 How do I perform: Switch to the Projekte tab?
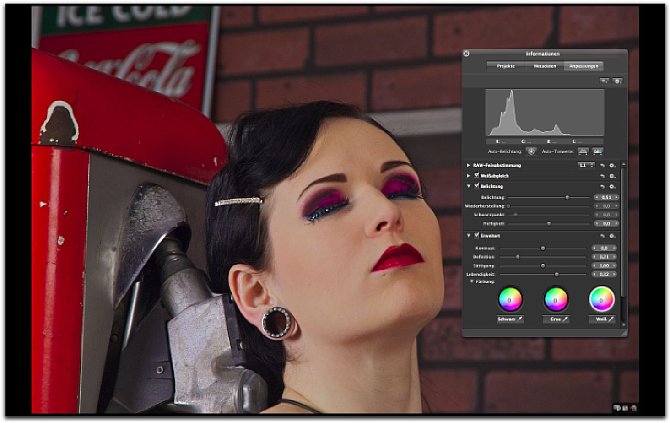click(506, 66)
